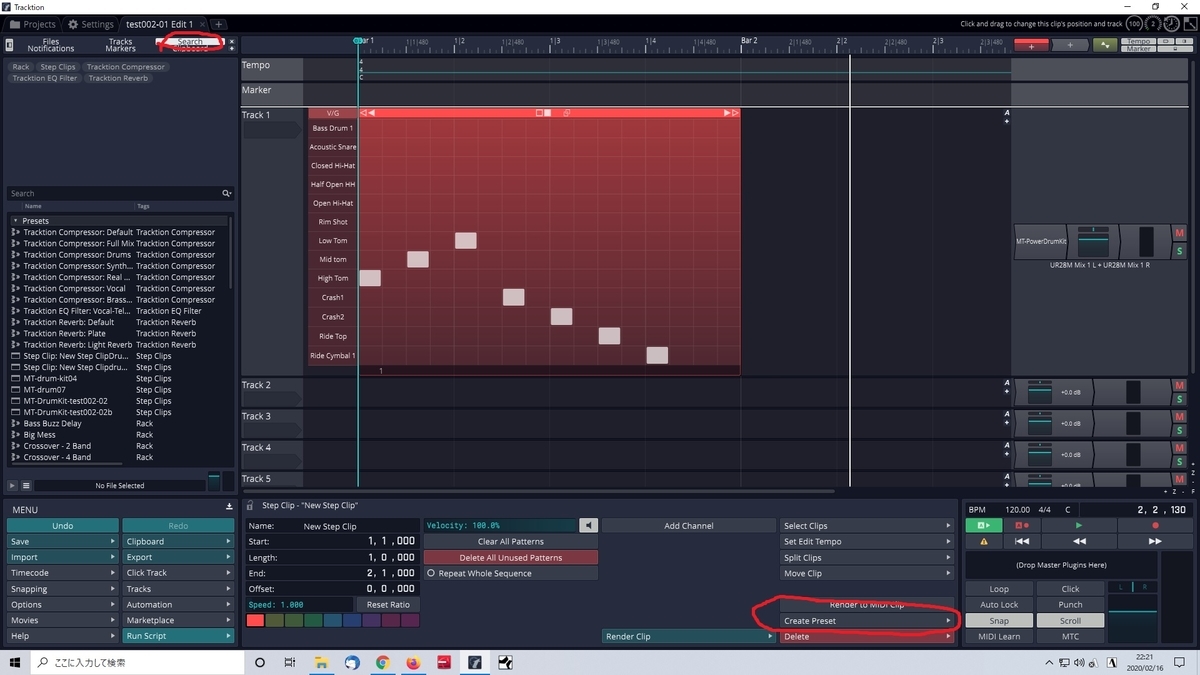
Task: Click Clear All Patterns
Action: (511, 541)
